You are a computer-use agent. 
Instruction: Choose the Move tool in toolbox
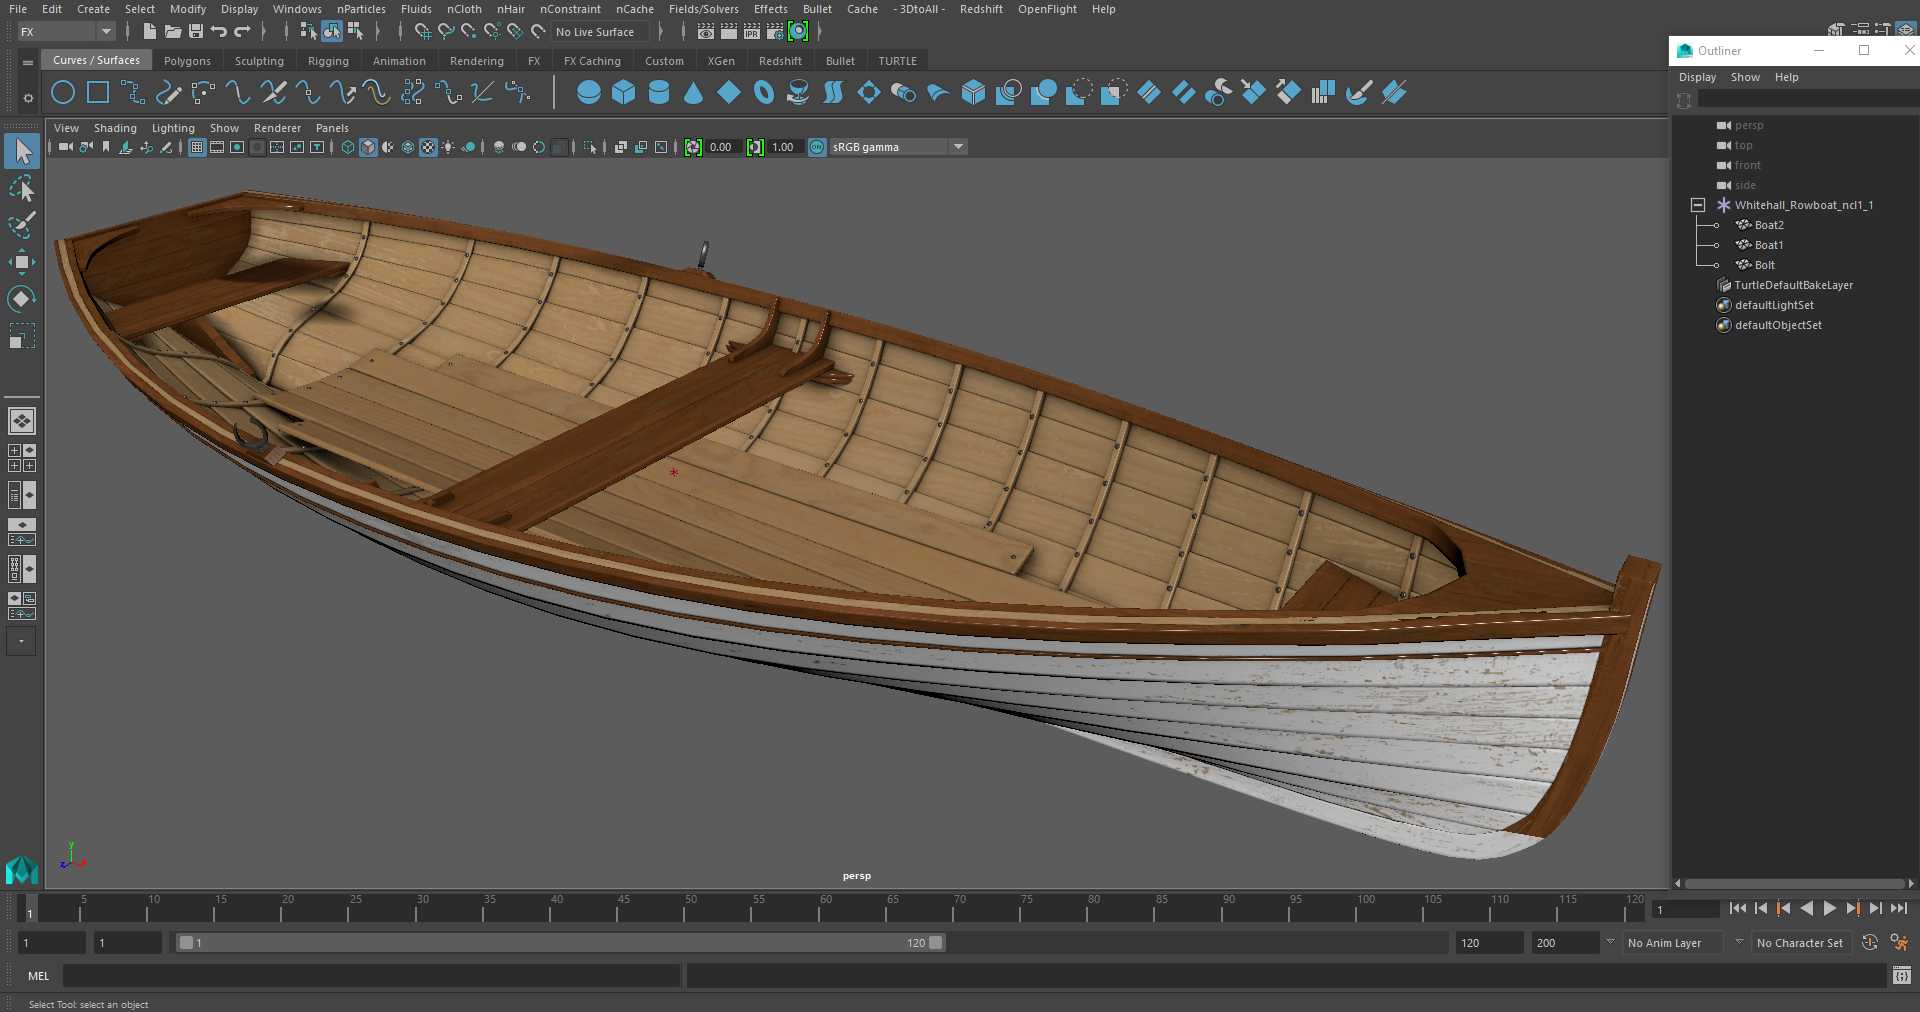pos(22,262)
